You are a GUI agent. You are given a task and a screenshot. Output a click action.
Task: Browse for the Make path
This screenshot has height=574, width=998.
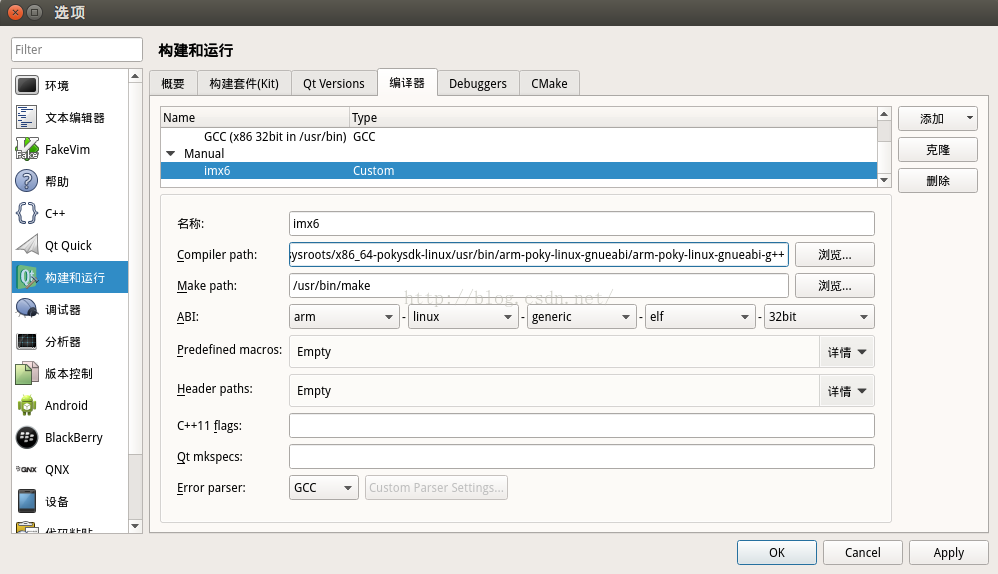click(834, 286)
